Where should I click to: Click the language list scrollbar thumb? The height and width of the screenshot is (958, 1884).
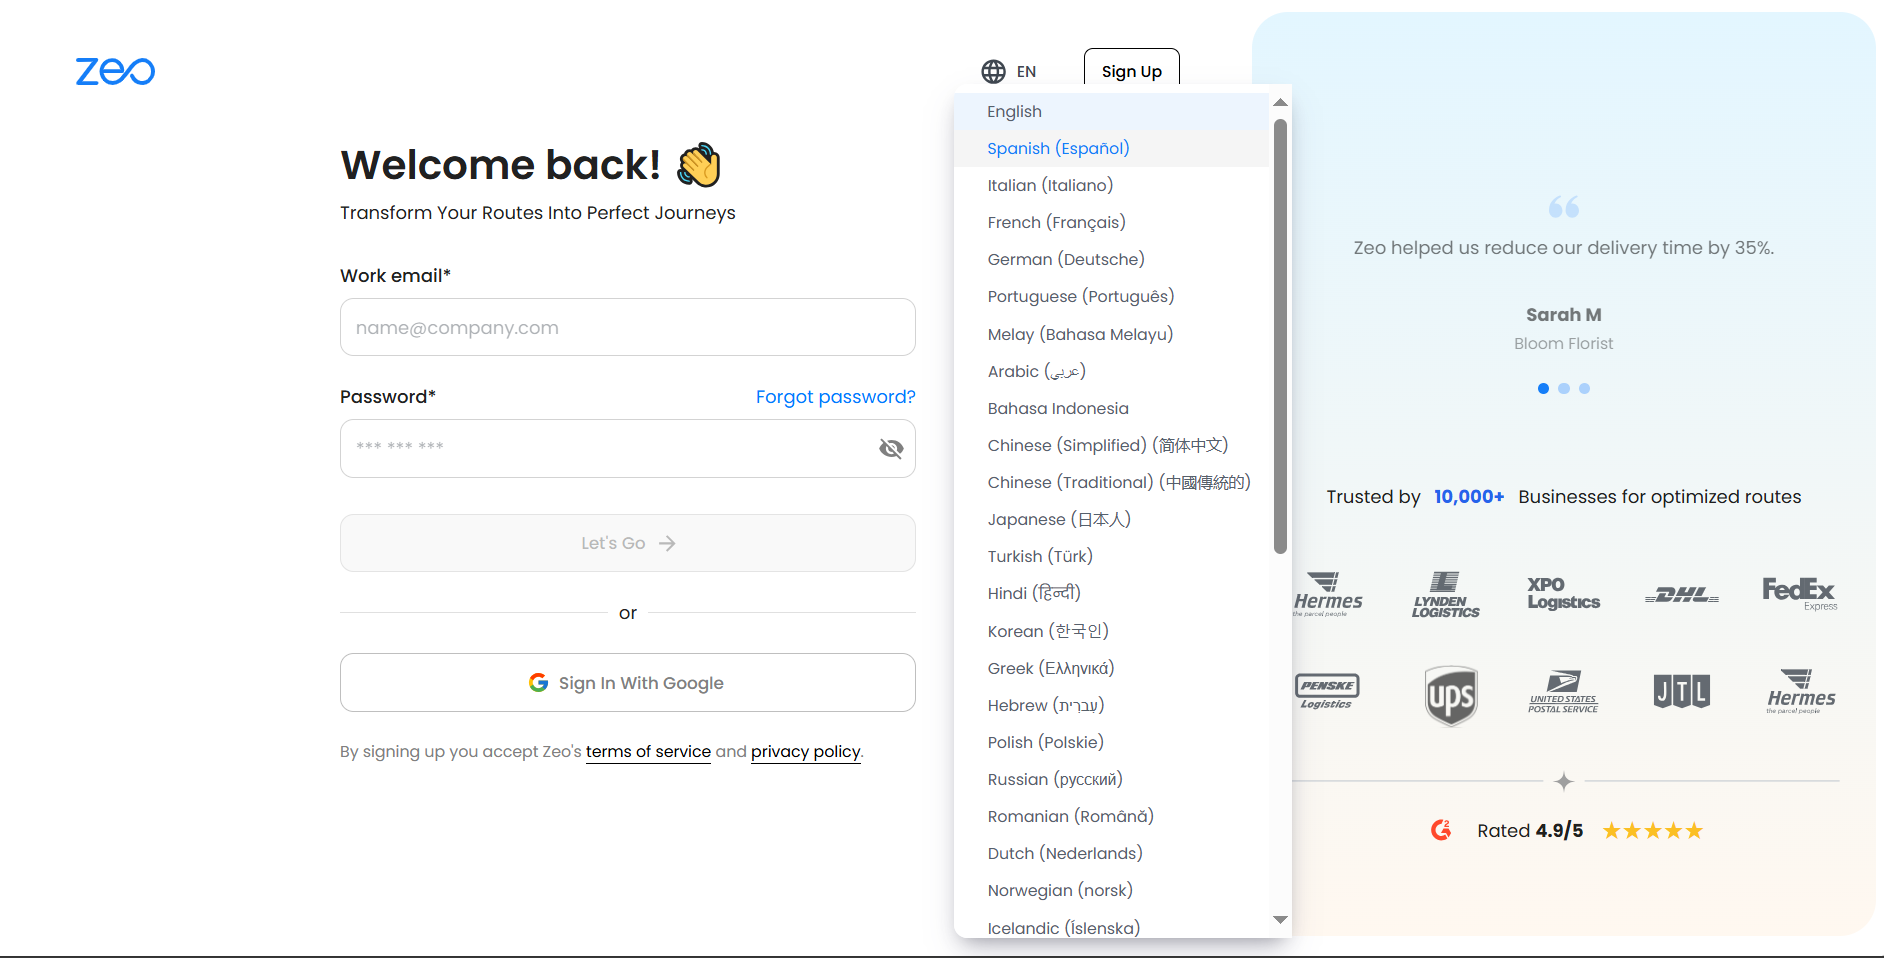click(x=1280, y=336)
